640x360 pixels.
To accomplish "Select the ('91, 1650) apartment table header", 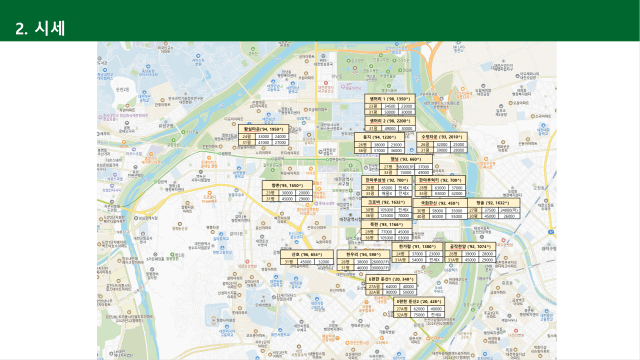I will 287,185.
